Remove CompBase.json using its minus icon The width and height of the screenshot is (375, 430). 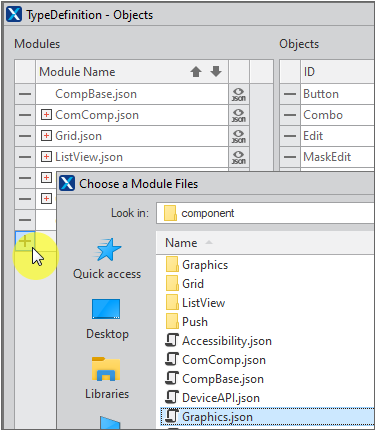pyautogui.click(x=25, y=94)
